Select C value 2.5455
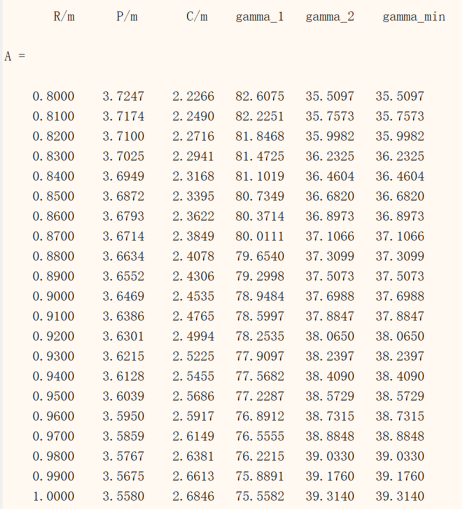The image size is (462, 509). [x=193, y=376]
